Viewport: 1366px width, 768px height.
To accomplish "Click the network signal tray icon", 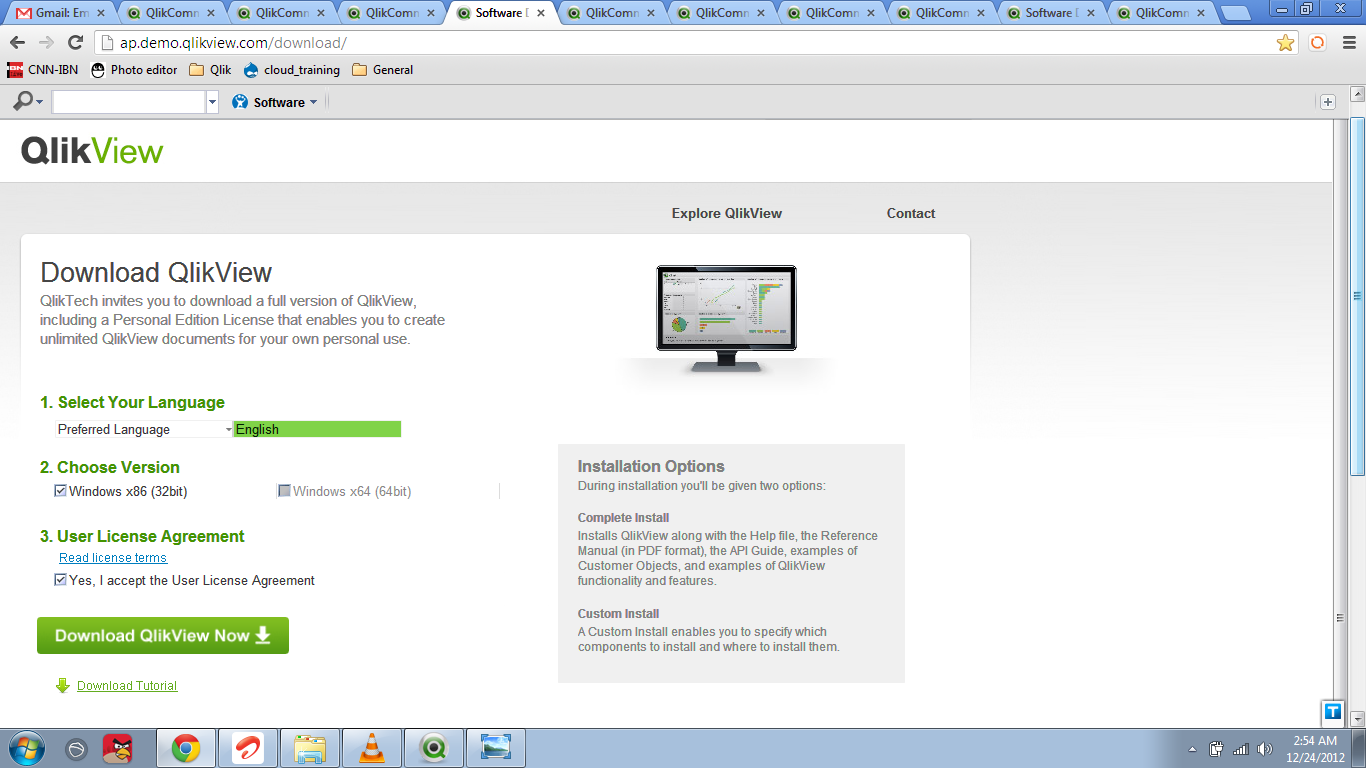I will 1241,749.
